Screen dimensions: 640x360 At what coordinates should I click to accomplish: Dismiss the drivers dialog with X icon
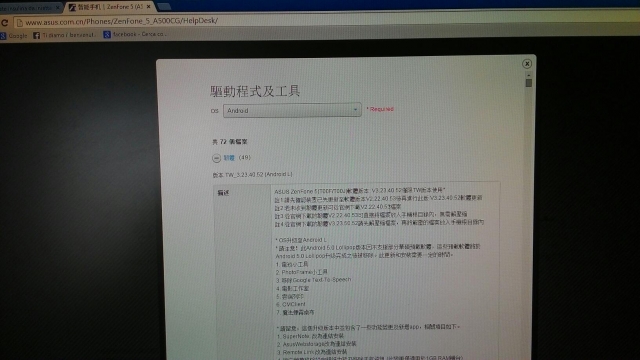pyautogui.click(x=527, y=64)
